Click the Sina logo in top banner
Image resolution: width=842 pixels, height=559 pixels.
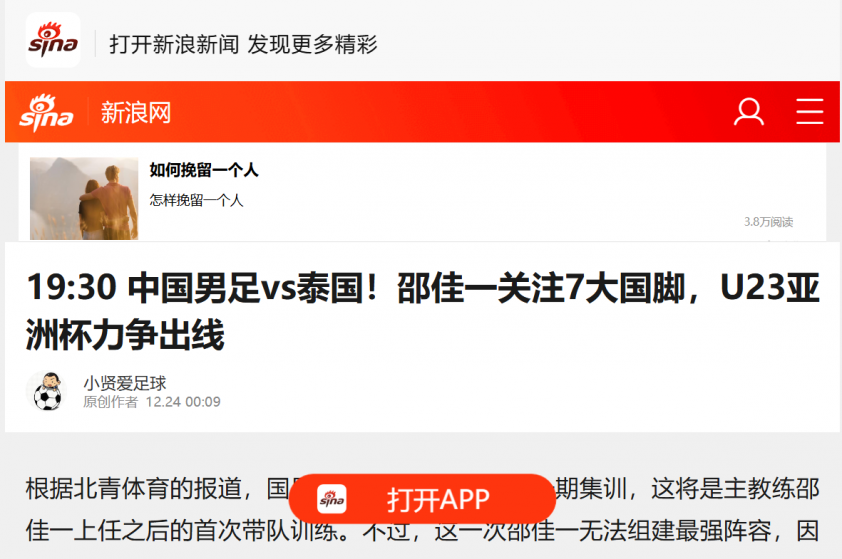click(53, 40)
